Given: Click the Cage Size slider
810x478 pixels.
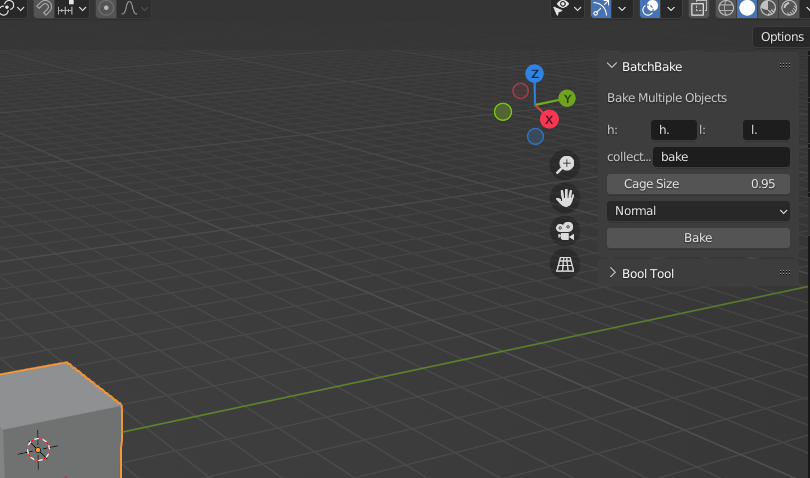Looking at the screenshot, I should 698,184.
